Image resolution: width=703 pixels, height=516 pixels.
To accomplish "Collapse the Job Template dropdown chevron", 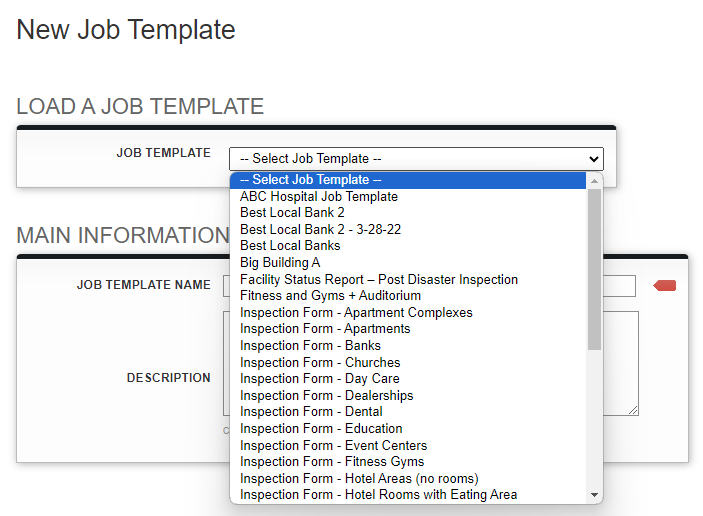I will (594, 159).
